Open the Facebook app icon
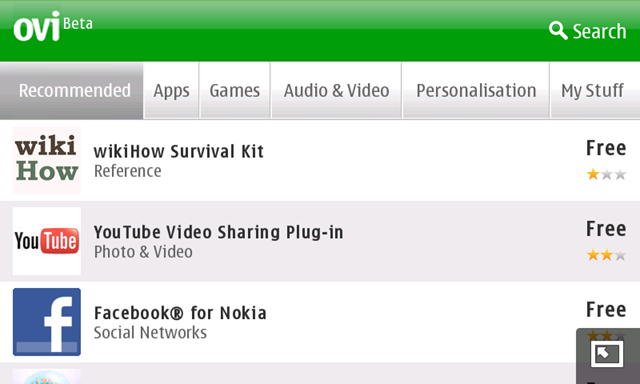The width and height of the screenshot is (640, 384). 47,322
